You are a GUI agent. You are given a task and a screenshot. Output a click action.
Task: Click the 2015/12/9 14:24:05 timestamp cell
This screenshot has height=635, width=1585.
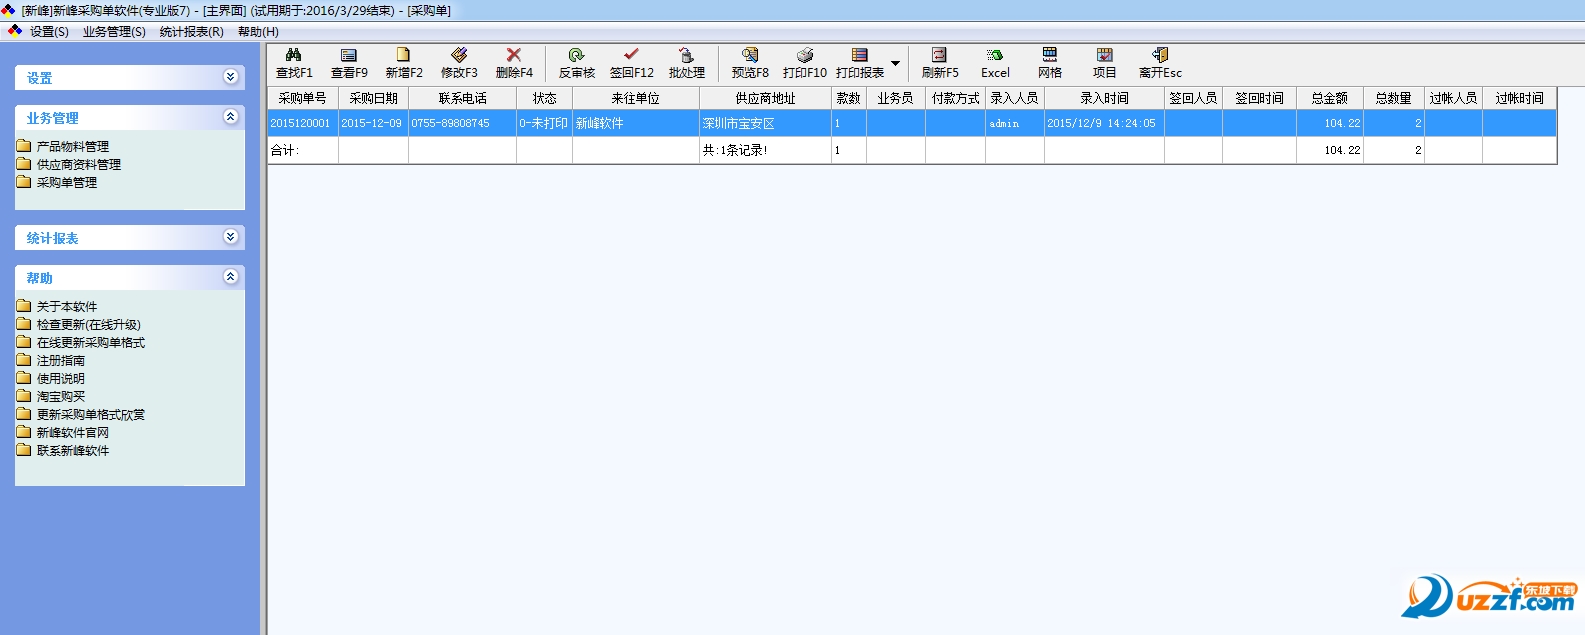tap(1105, 123)
